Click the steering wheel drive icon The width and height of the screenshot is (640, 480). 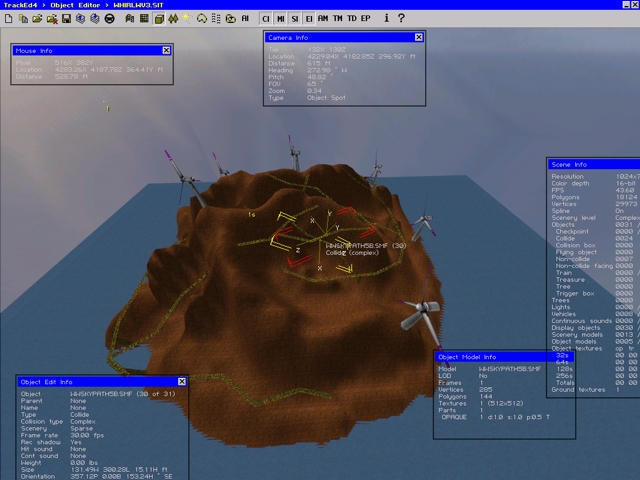[109, 19]
